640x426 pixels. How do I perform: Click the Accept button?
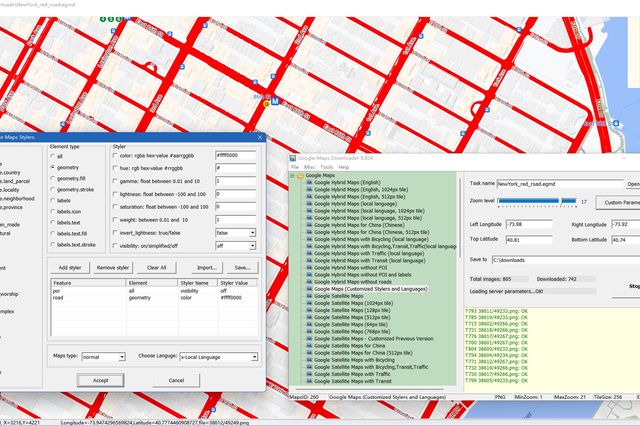click(100, 380)
